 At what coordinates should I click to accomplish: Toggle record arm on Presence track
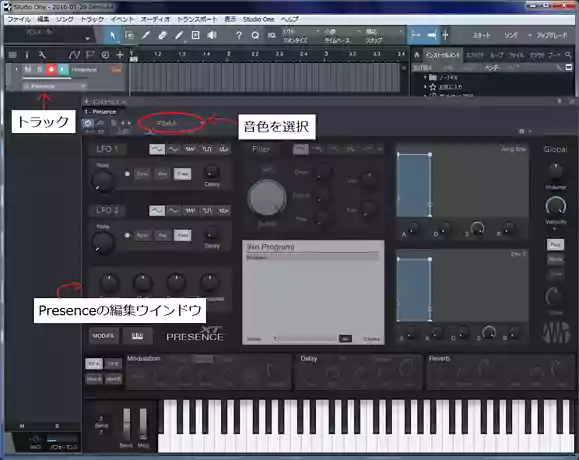(x=51, y=69)
